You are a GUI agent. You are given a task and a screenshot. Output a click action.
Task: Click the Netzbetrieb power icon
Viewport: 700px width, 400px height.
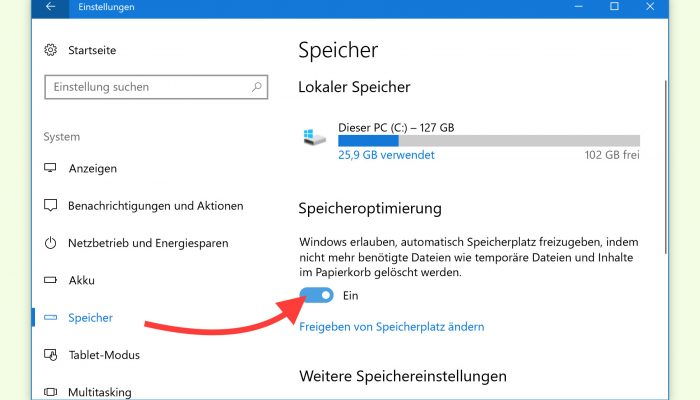(x=50, y=243)
